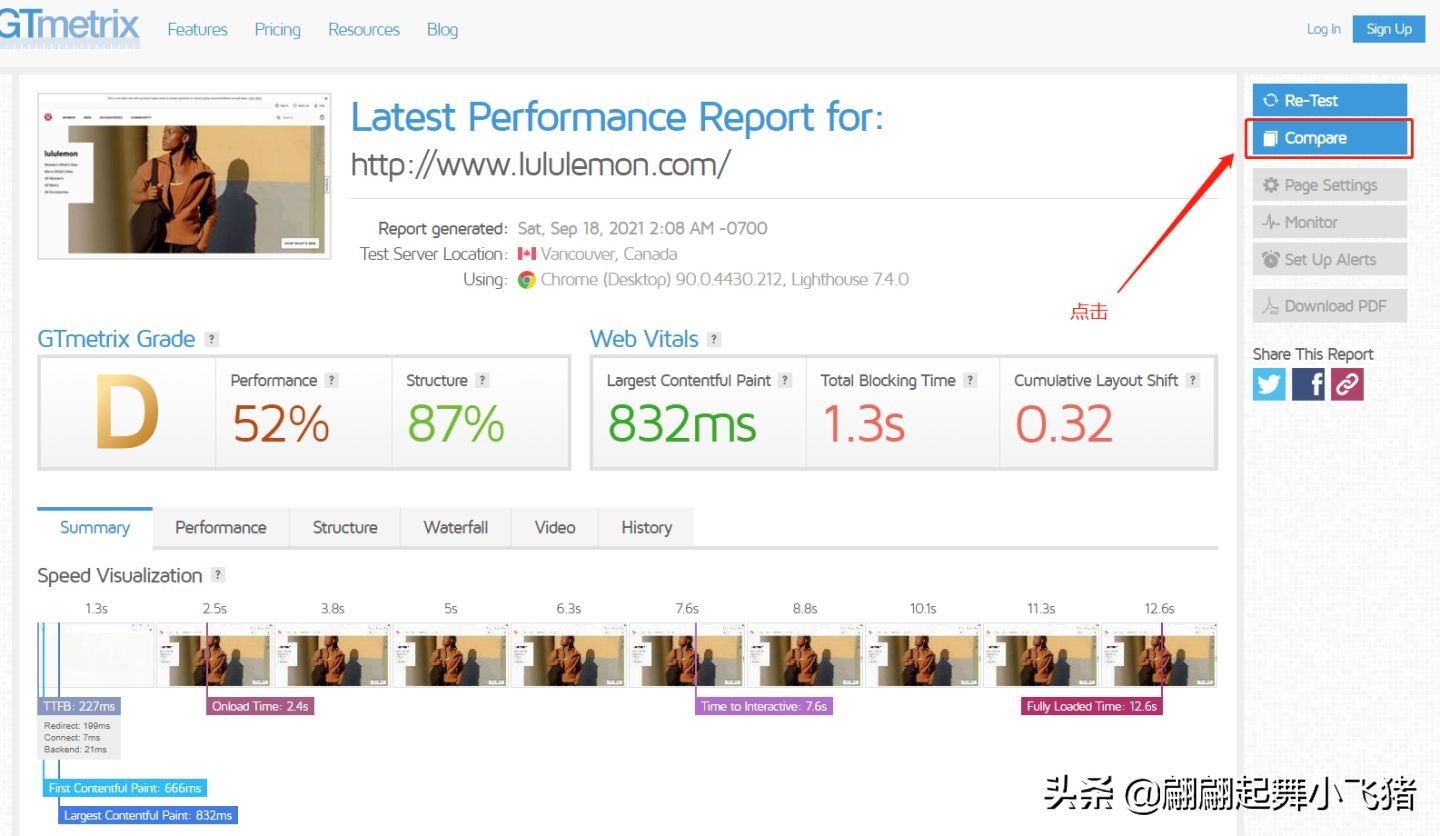
Task: Click Fully Loaded Time: 12.6s marker
Action: coord(1091,706)
